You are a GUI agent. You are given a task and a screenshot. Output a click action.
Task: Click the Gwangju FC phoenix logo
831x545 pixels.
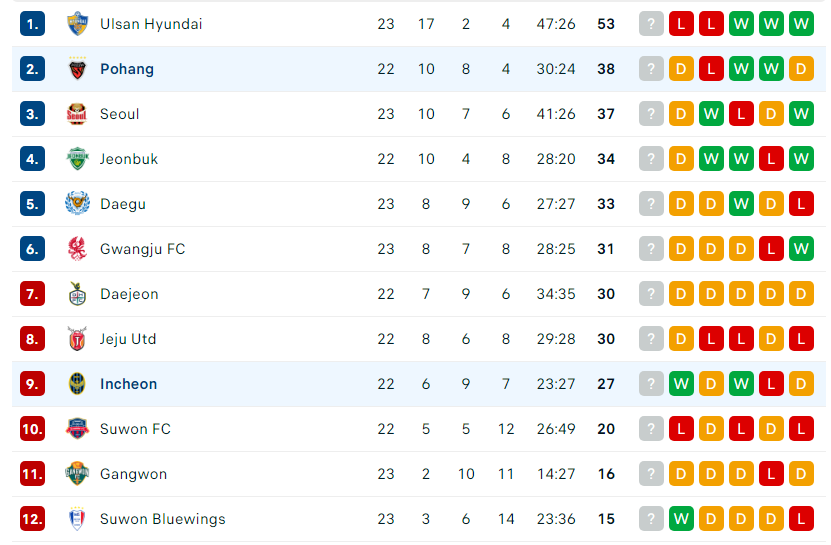tap(77, 249)
